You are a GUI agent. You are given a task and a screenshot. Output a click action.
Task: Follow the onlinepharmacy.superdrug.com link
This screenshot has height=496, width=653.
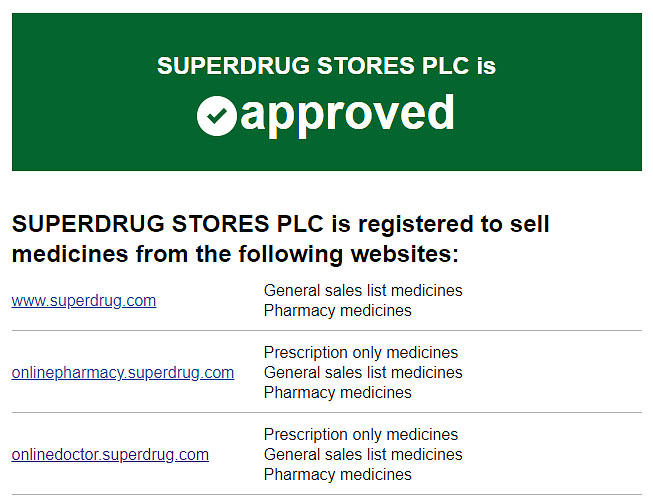coord(123,372)
